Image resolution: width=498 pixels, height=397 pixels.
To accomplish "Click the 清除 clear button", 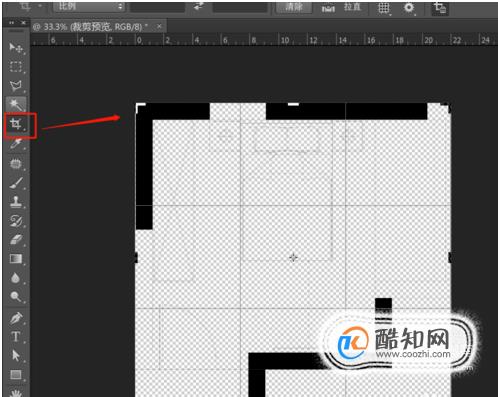I will [x=294, y=7].
